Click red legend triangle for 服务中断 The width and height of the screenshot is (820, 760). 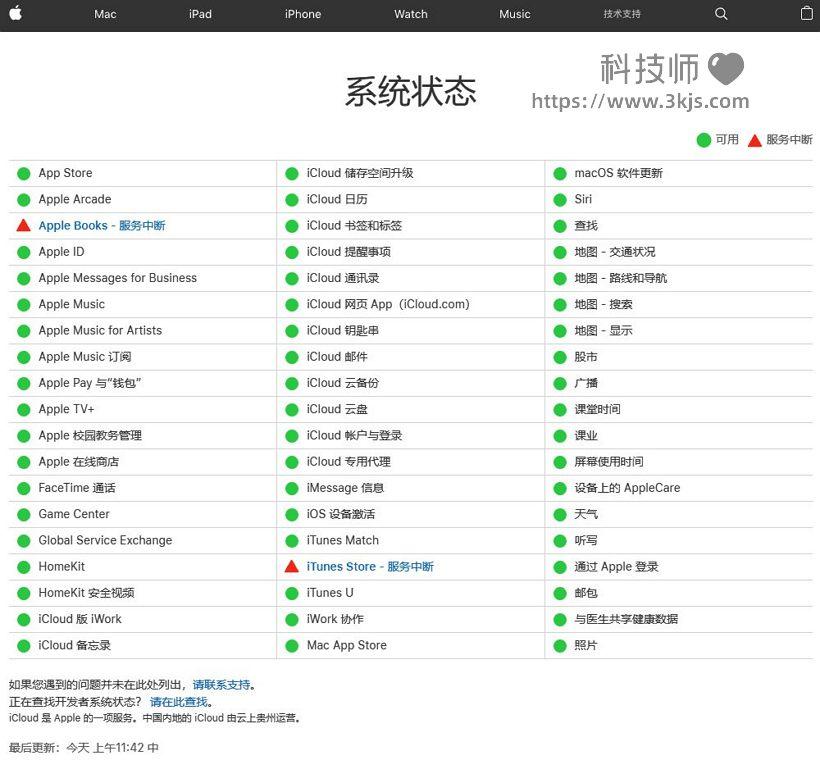tap(755, 140)
